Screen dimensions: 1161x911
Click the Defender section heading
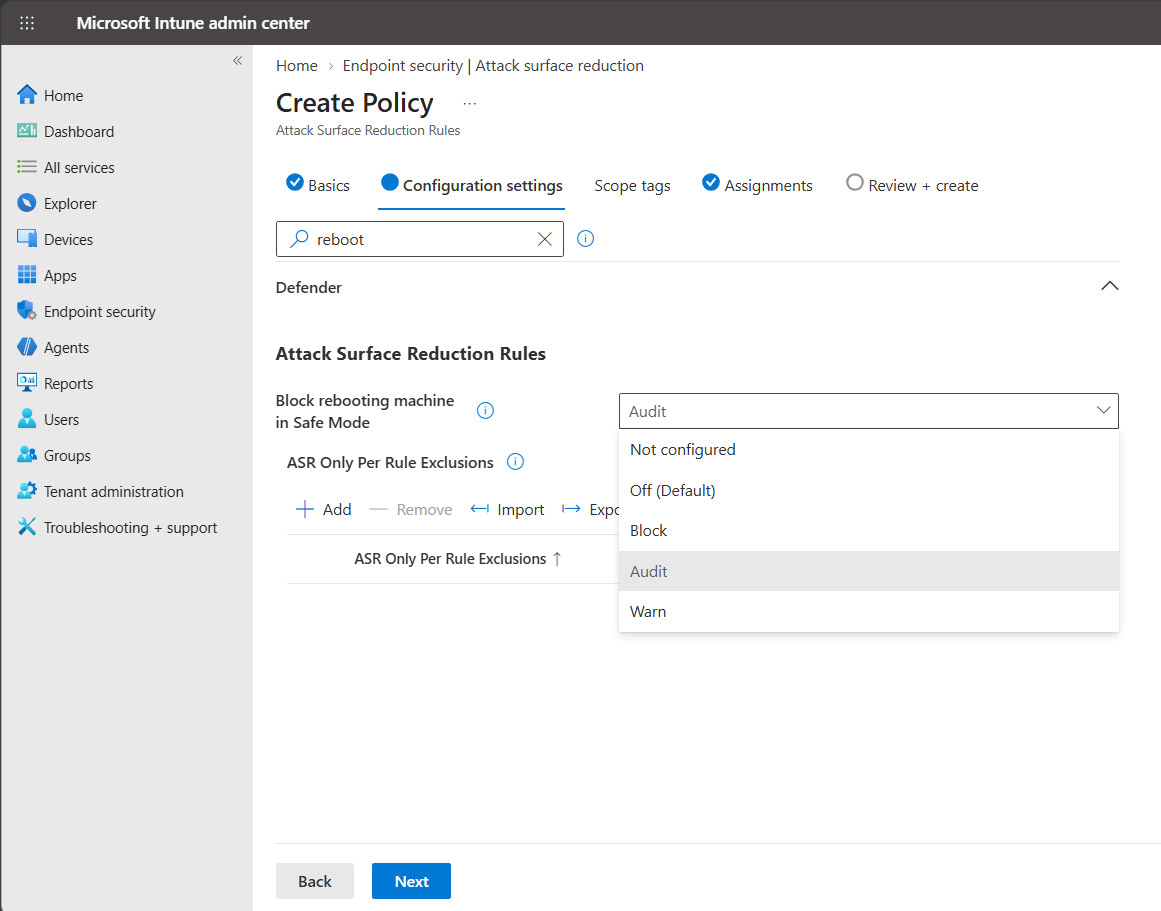click(309, 287)
